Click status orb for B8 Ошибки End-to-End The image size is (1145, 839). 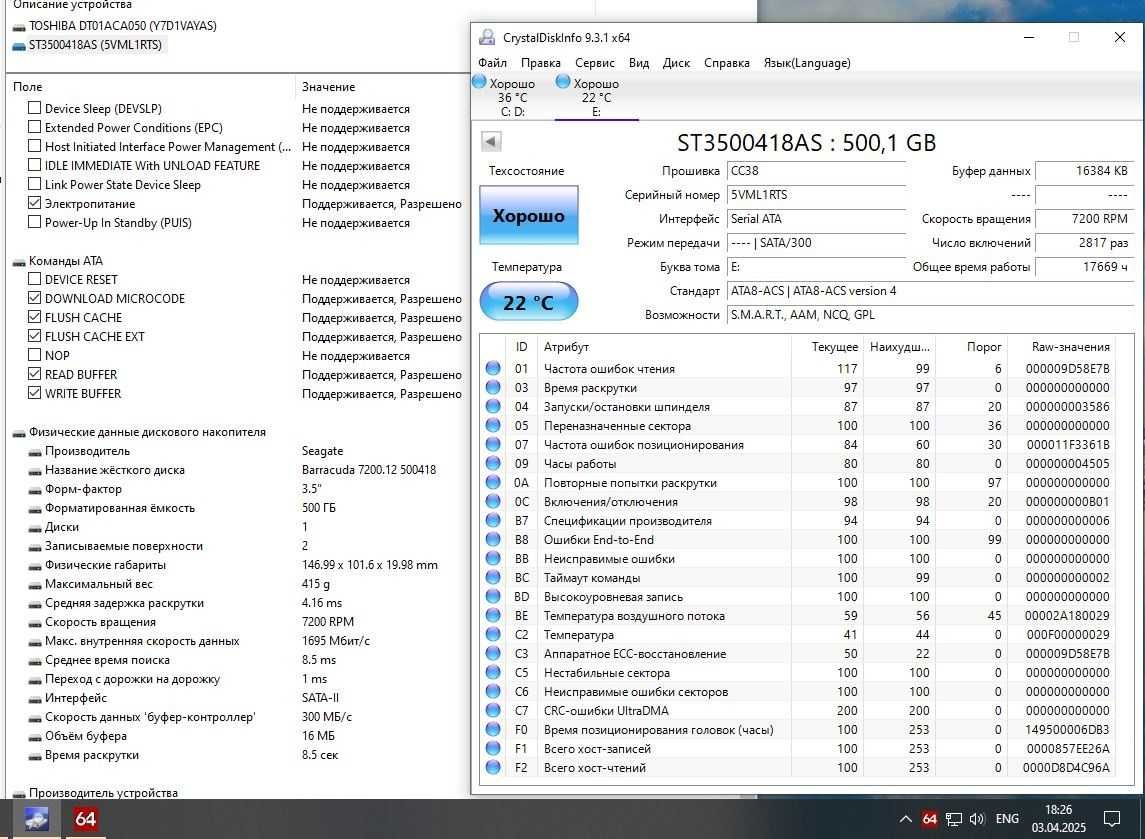point(493,539)
